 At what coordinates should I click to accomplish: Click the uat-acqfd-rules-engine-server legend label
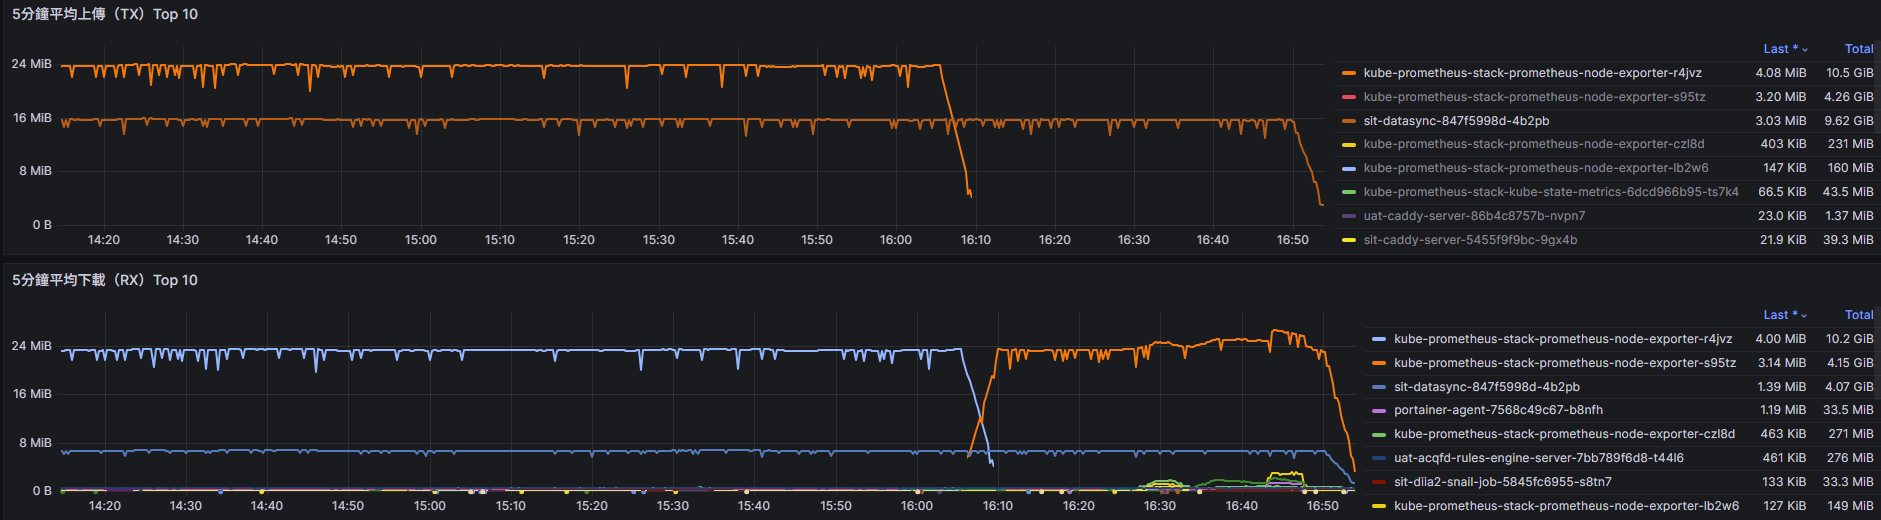click(x=1538, y=458)
